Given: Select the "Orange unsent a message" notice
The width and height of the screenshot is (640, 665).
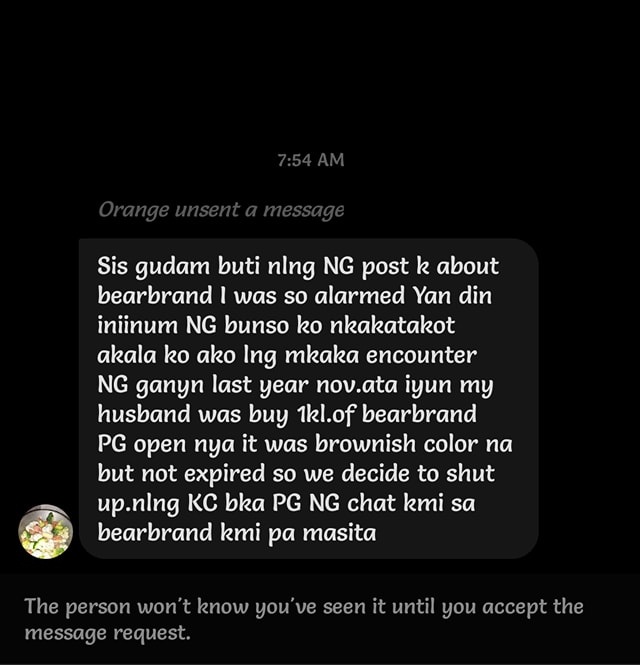Looking at the screenshot, I should click(221, 210).
